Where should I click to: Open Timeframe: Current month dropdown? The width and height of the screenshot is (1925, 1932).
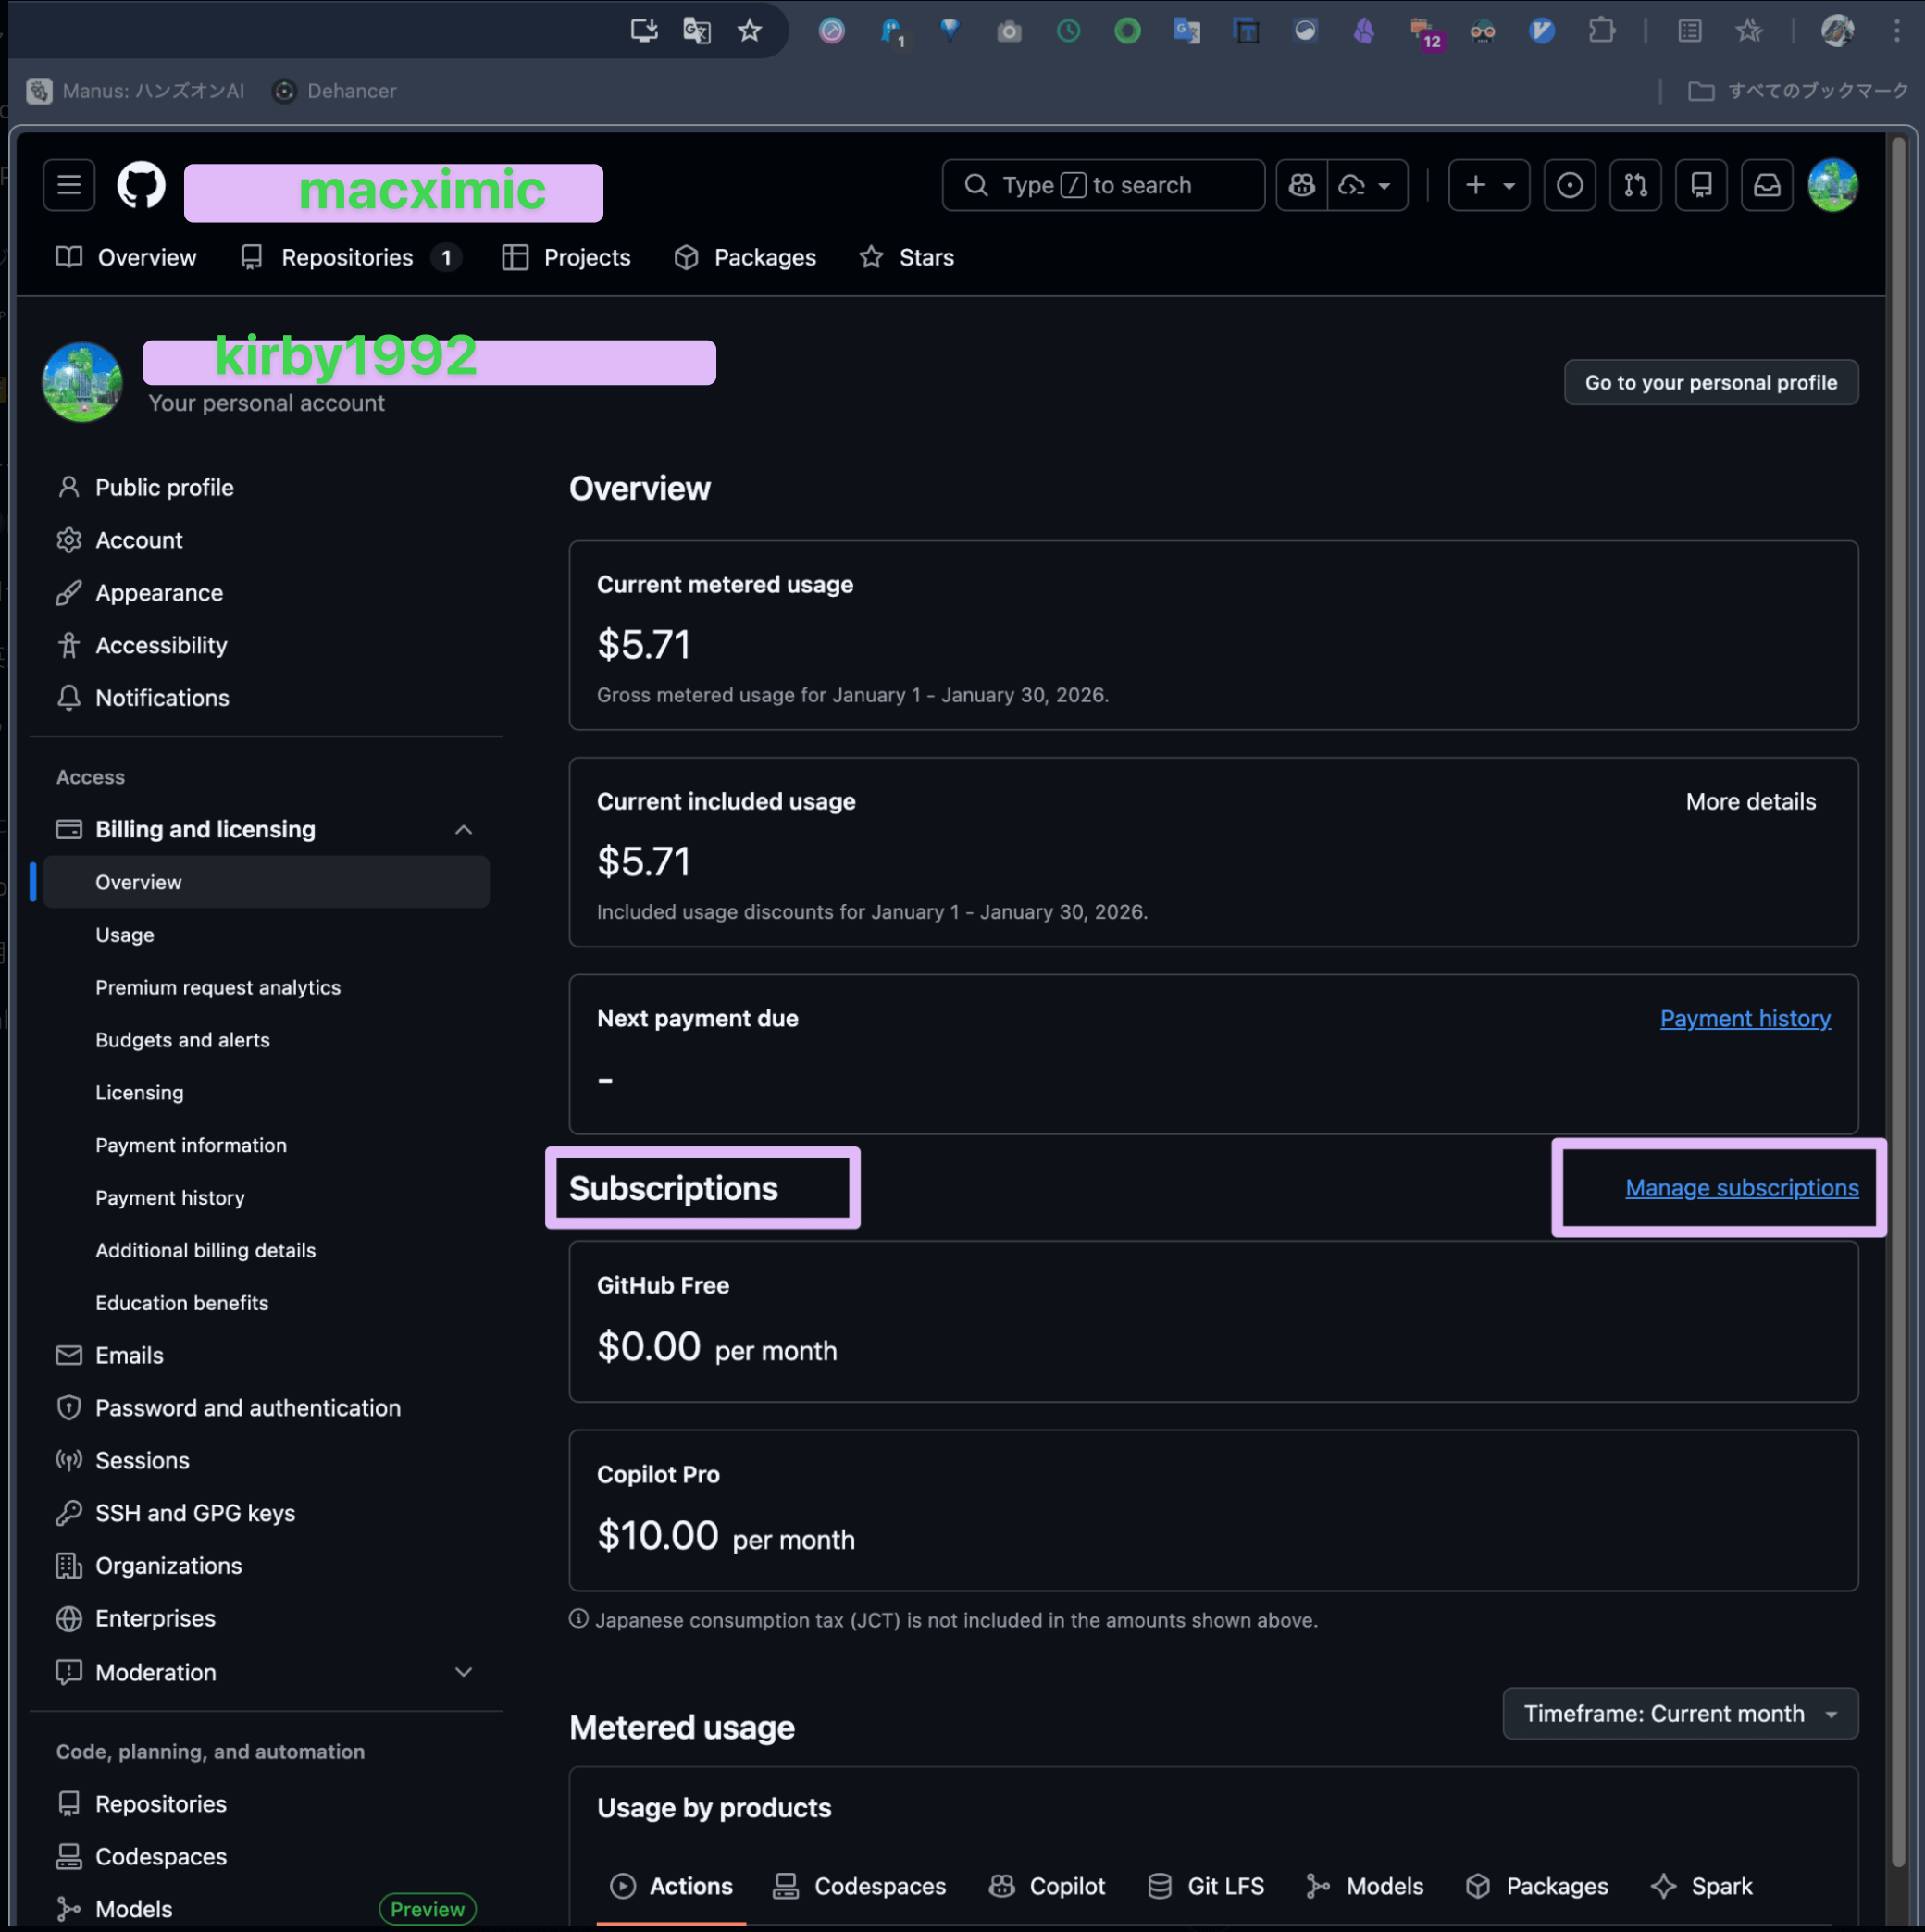point(1680,1713)
